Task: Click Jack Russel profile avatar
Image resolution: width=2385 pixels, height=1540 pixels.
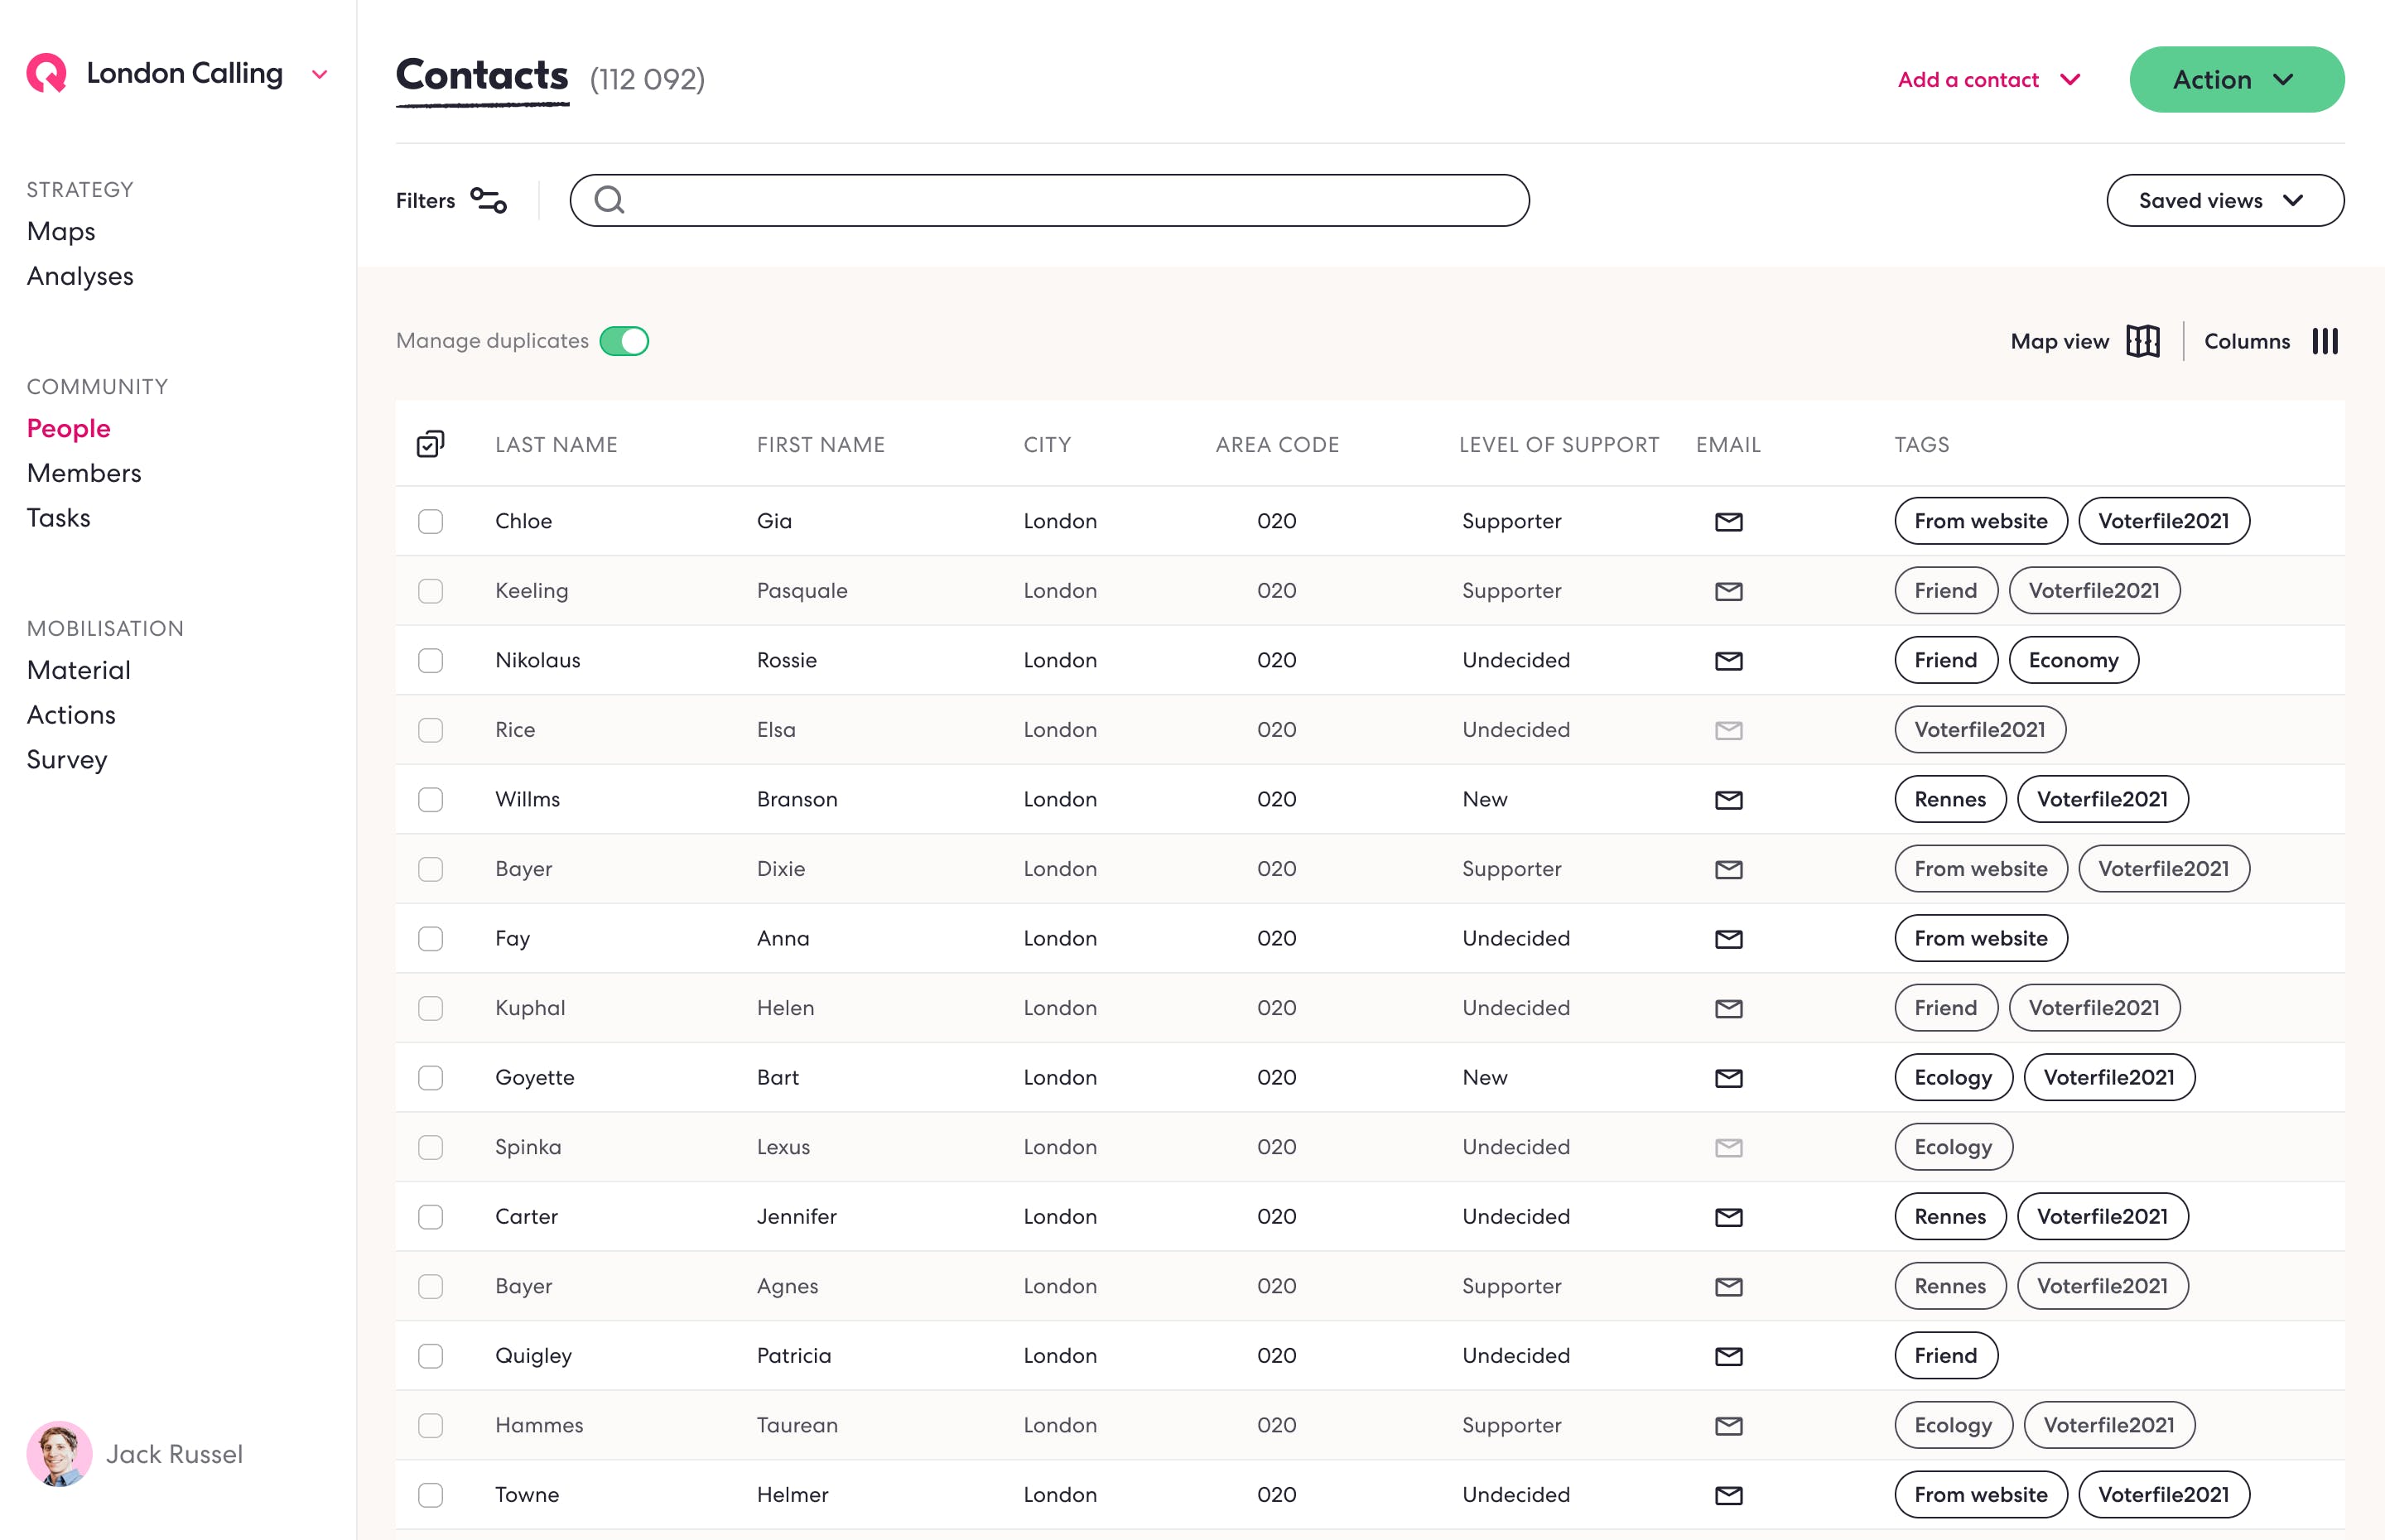Action: click(x=59, y=1453)
